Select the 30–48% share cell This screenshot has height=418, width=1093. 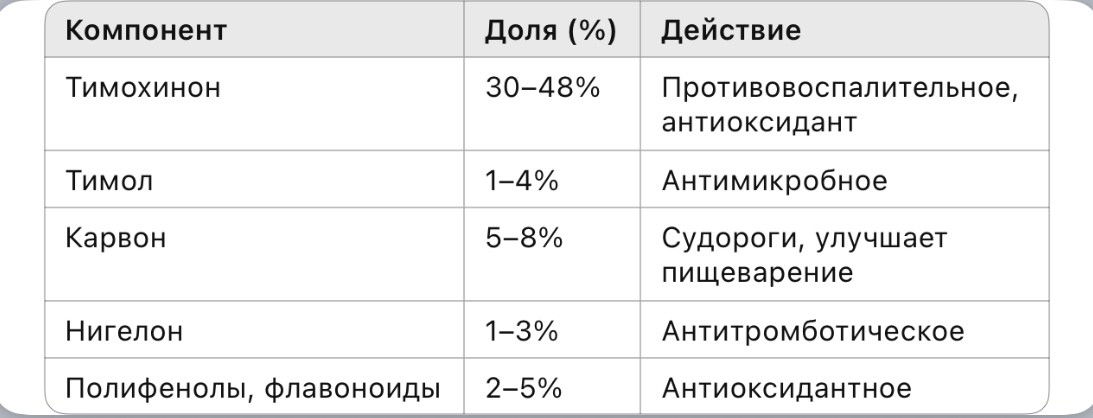click(x=552, y=104)
